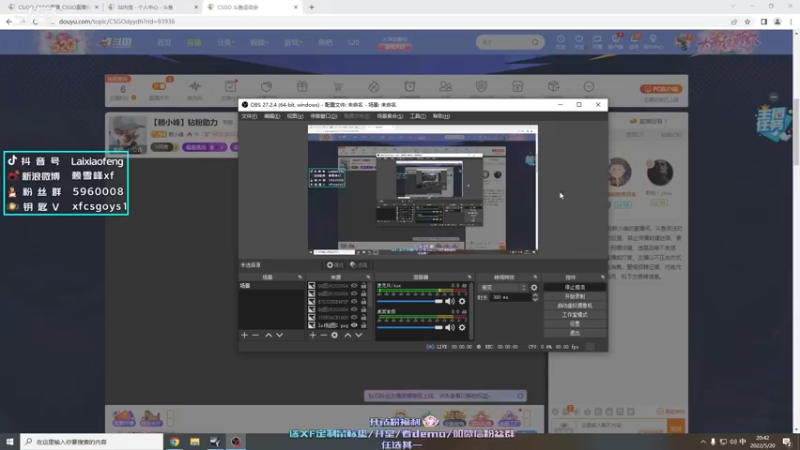The image size is (800, 450).
Task: Open File Explorer from the taskbar
Action: pyautogui.click(x=195, y=442)
